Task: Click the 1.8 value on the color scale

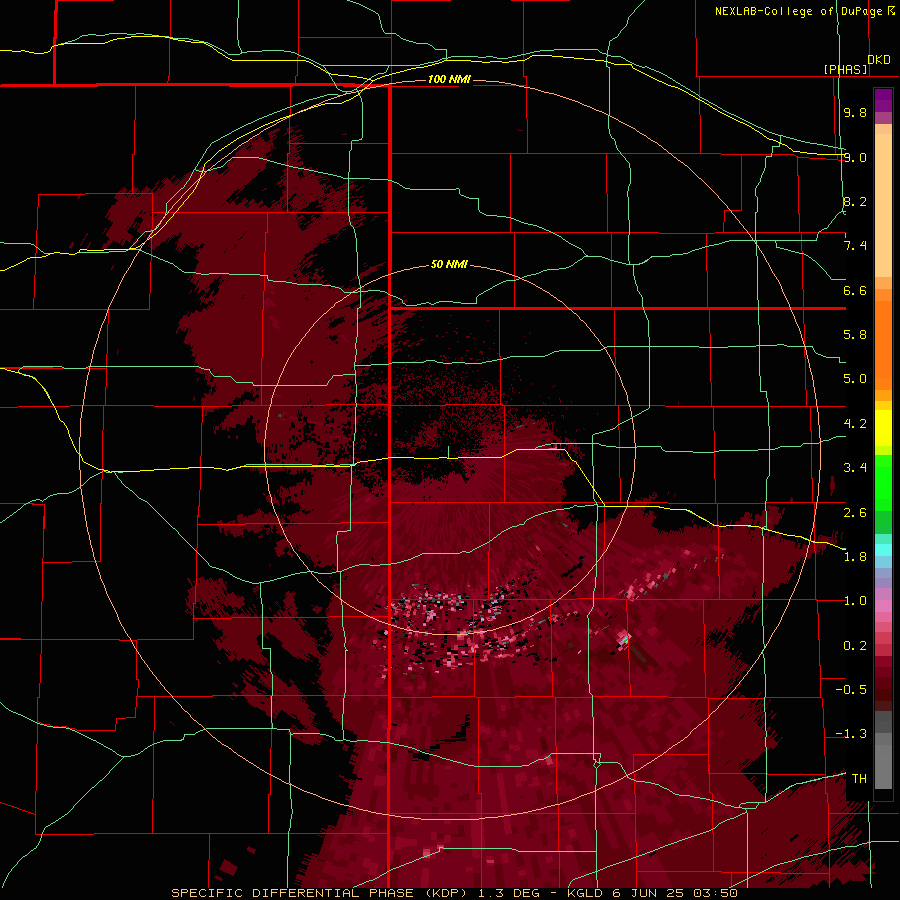Action: [x=855, y=557]
